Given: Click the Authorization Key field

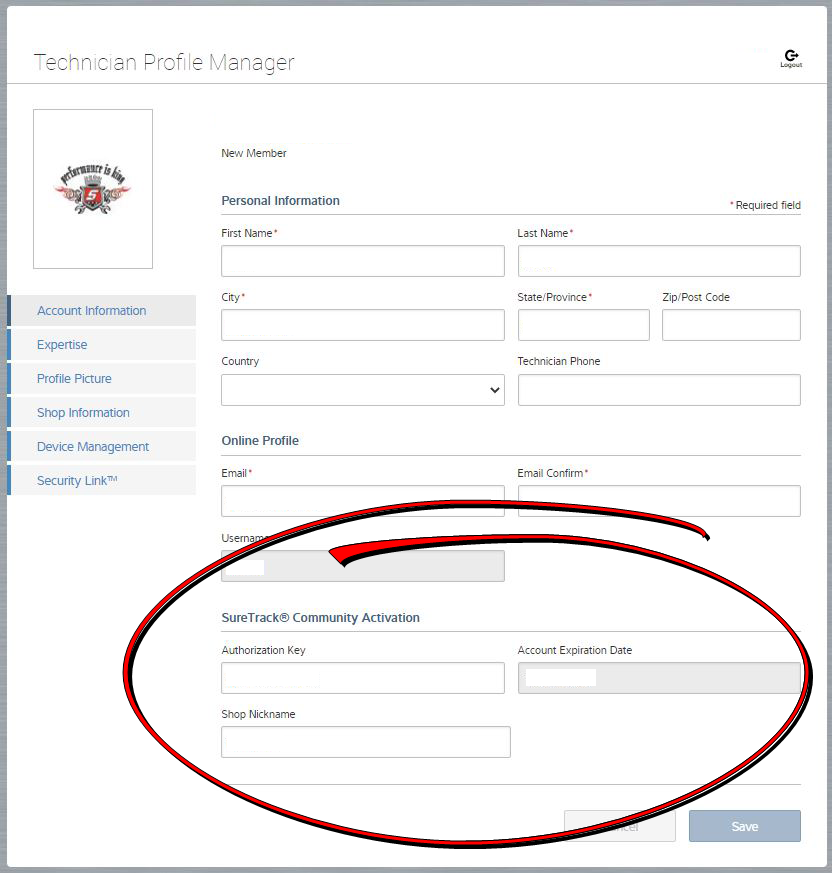Looking at the screenshot, I should click(x=362, y=678).
